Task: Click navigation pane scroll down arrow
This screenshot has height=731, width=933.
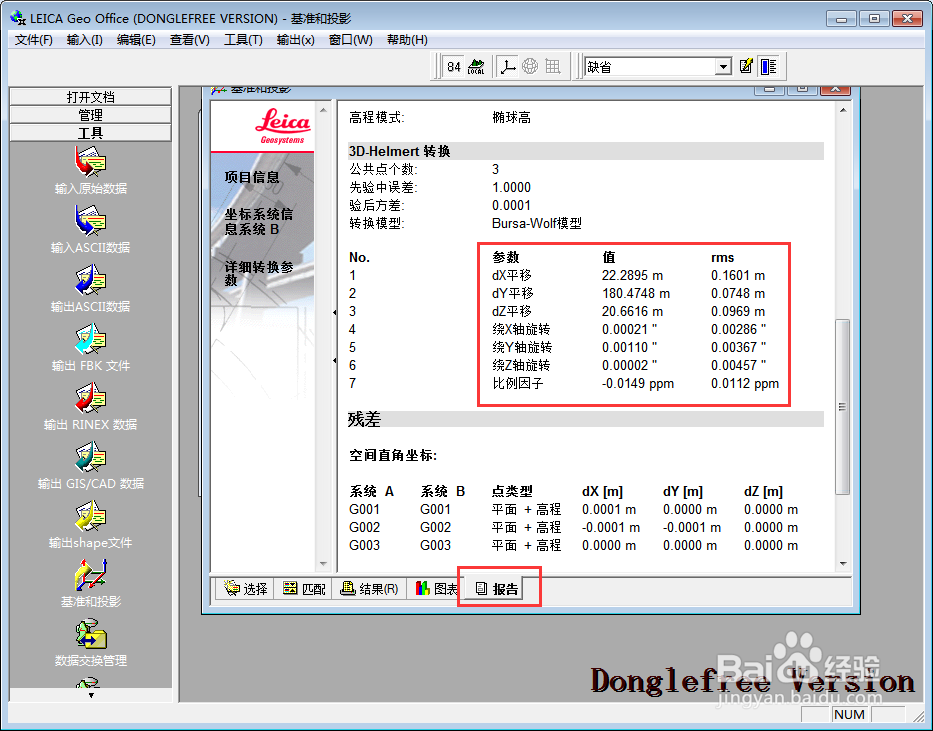Action: 323,563
